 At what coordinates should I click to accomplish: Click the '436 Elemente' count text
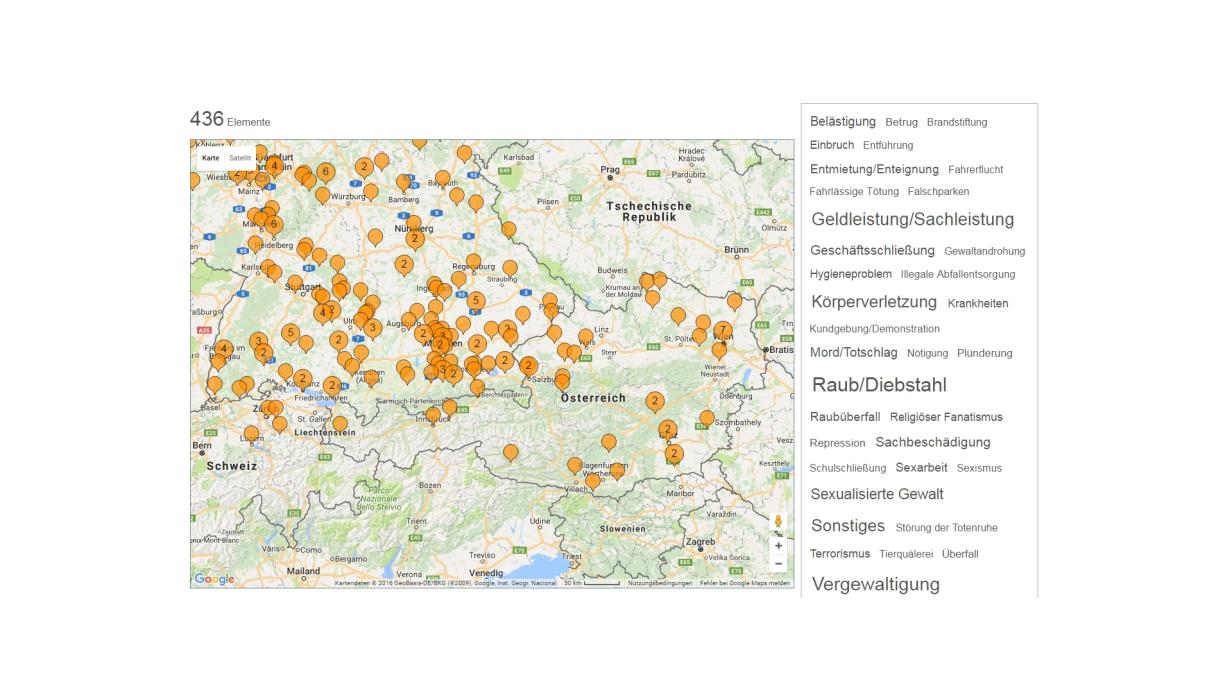(x=230, y=119)
